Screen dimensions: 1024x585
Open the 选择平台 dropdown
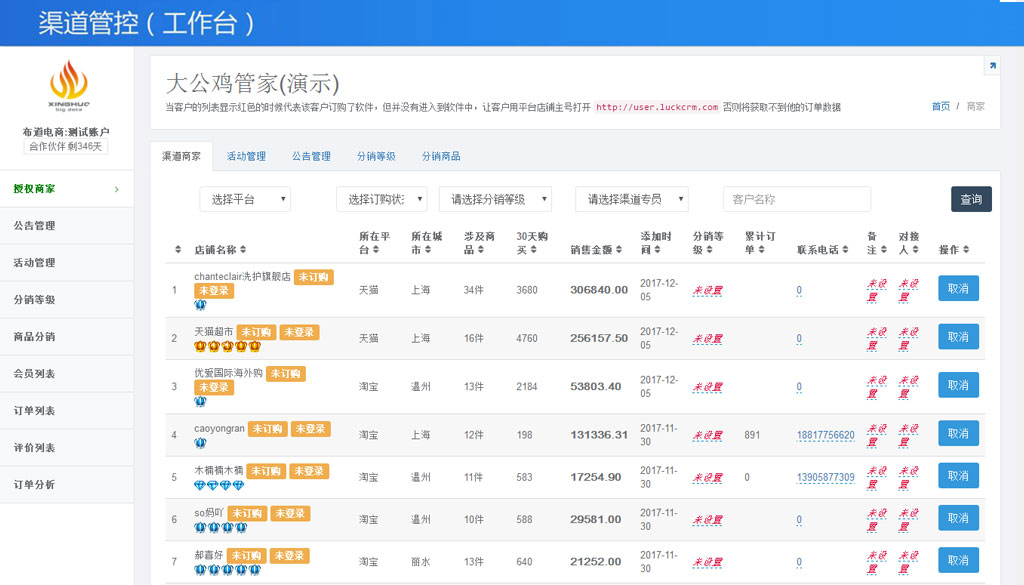245,199
